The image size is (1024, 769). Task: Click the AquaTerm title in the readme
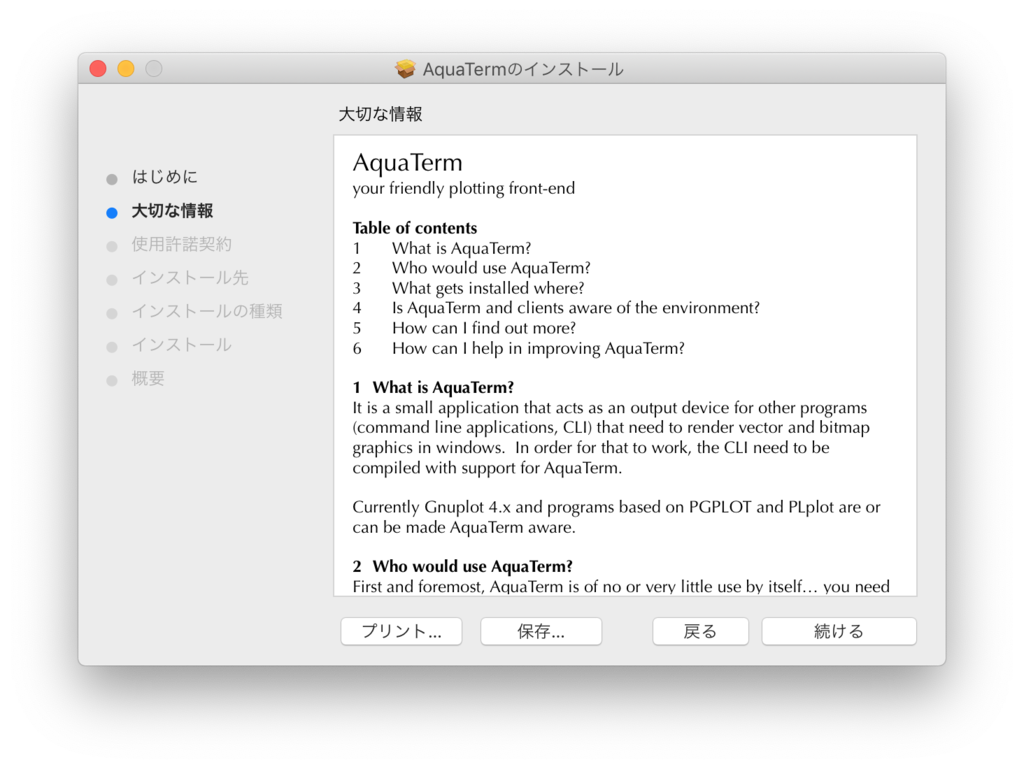[408, 163]
